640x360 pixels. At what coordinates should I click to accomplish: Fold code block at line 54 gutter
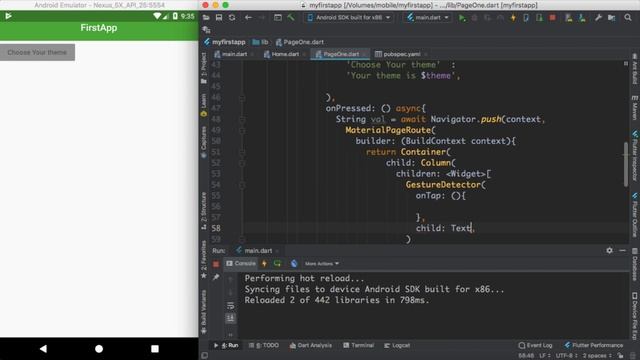(x=242, y=185)
